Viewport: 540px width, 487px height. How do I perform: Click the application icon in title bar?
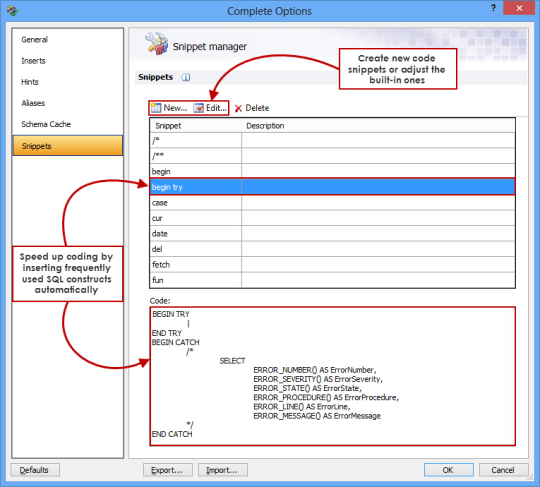tap(13, 10)
